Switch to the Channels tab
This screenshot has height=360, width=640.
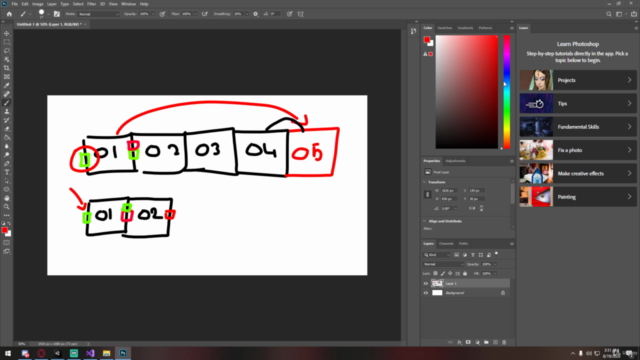(446, 244)
